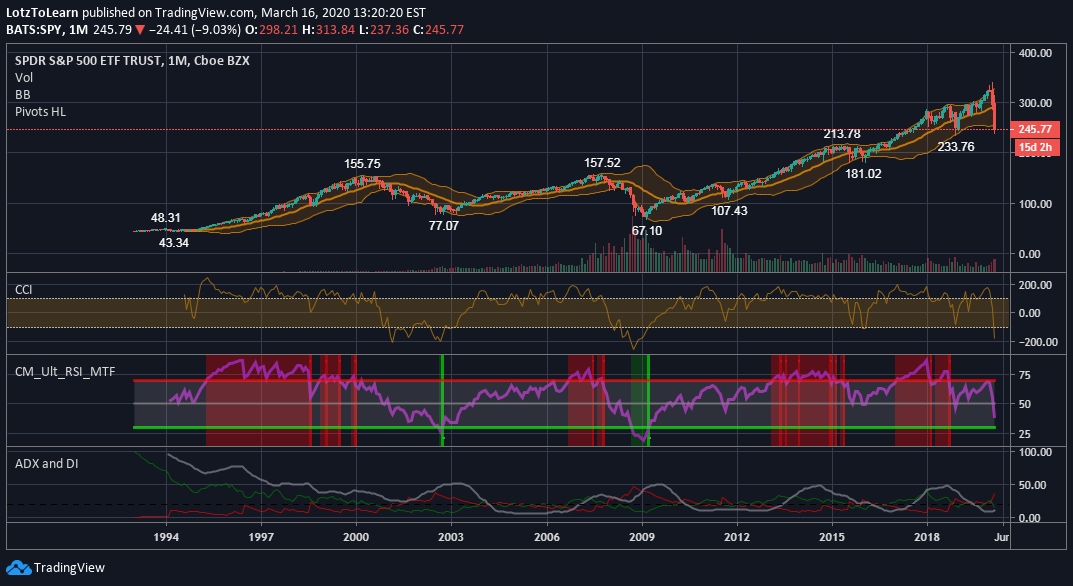Click the 77.07 pivot low label
Image resolution: width=1073 pixels, height=586 pixels.
443,225
